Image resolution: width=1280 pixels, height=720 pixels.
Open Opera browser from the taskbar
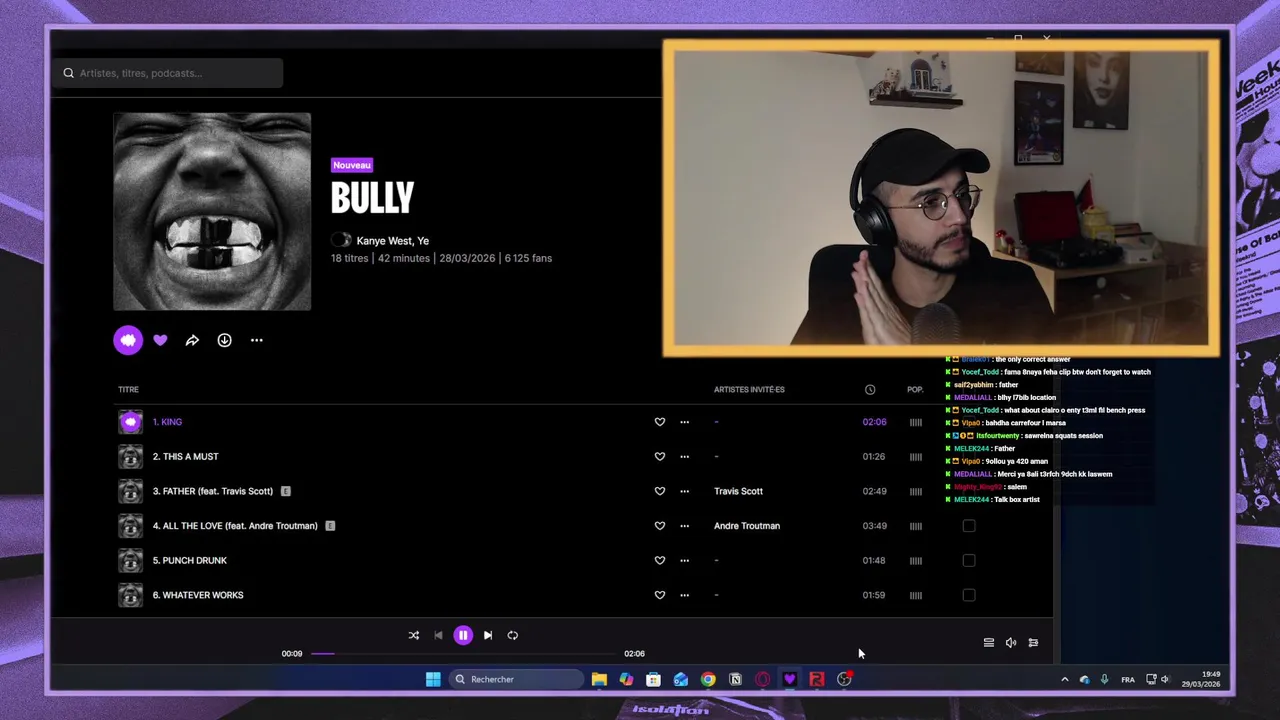tap(763, 679)
